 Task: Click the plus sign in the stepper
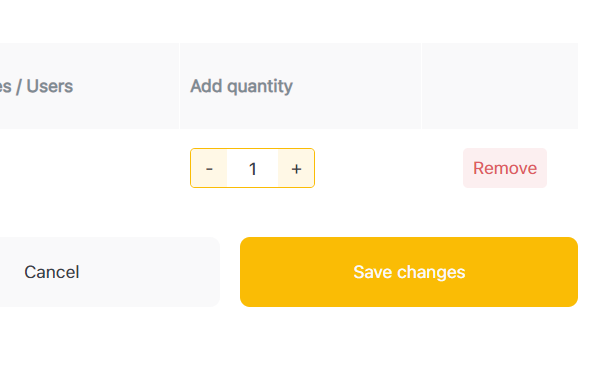[296, 168]
